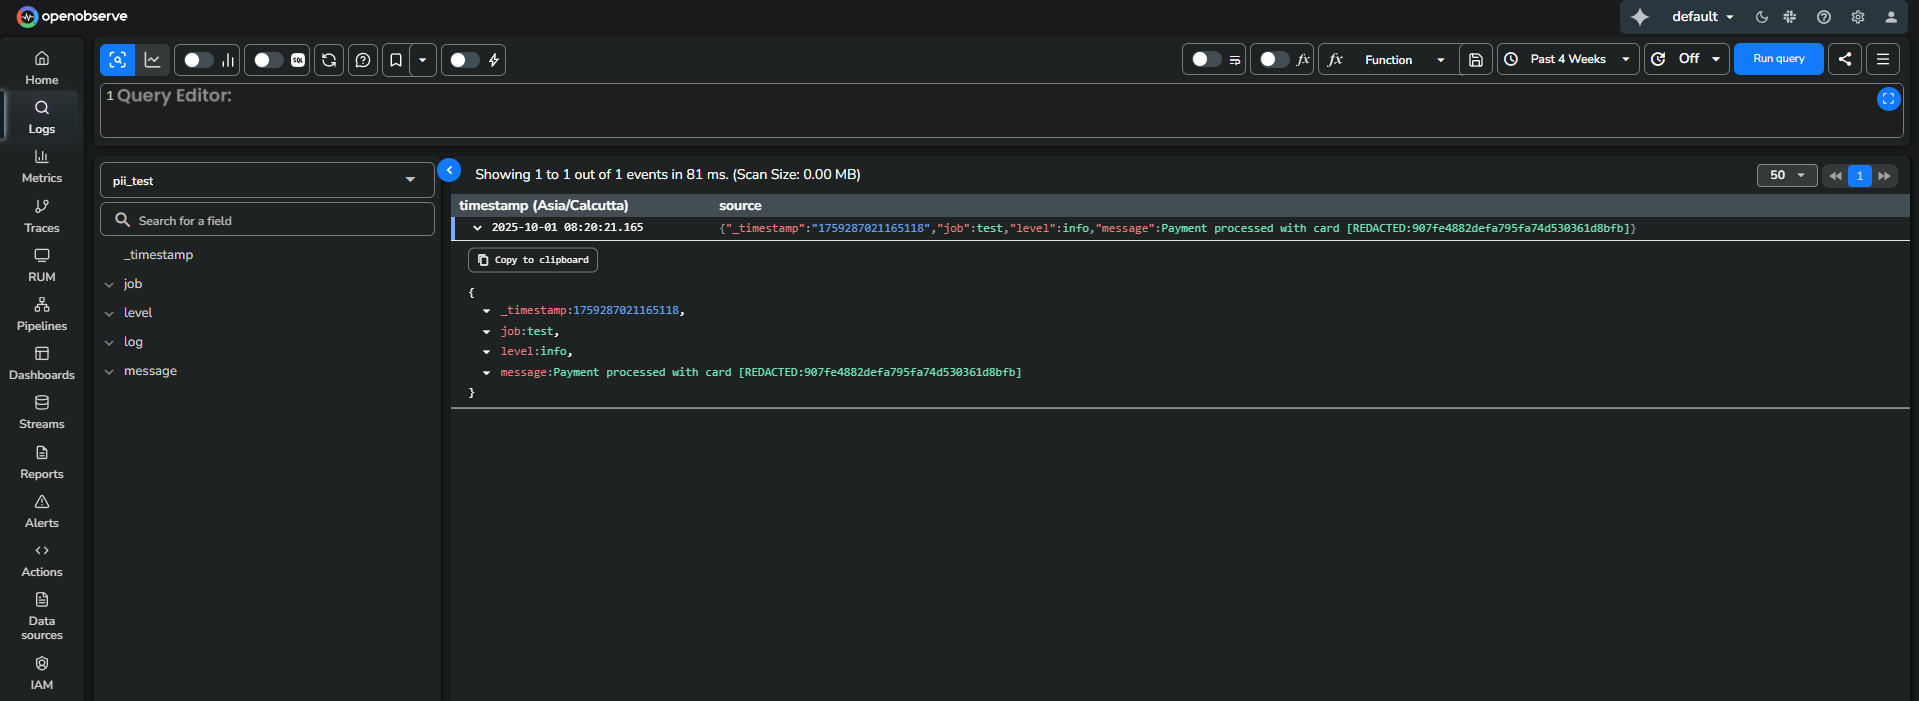Open the default organization dropdown
The image size is (1919, 701).
click(x=1702, y=17)
